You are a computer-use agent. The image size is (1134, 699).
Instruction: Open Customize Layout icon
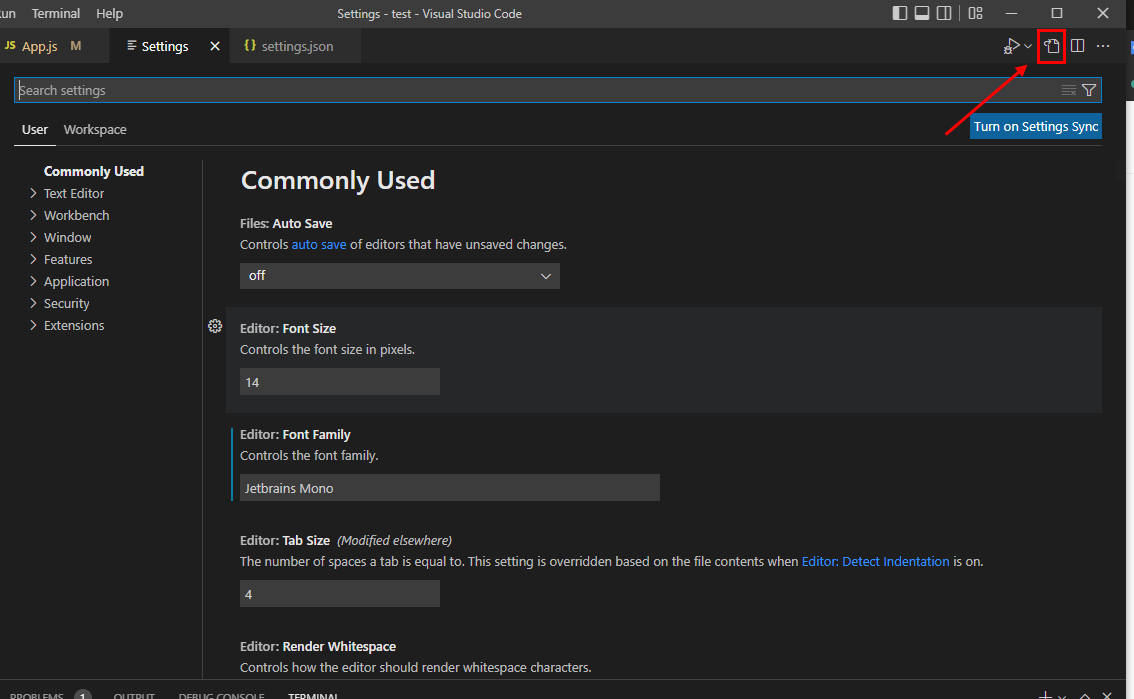[976, 13]
